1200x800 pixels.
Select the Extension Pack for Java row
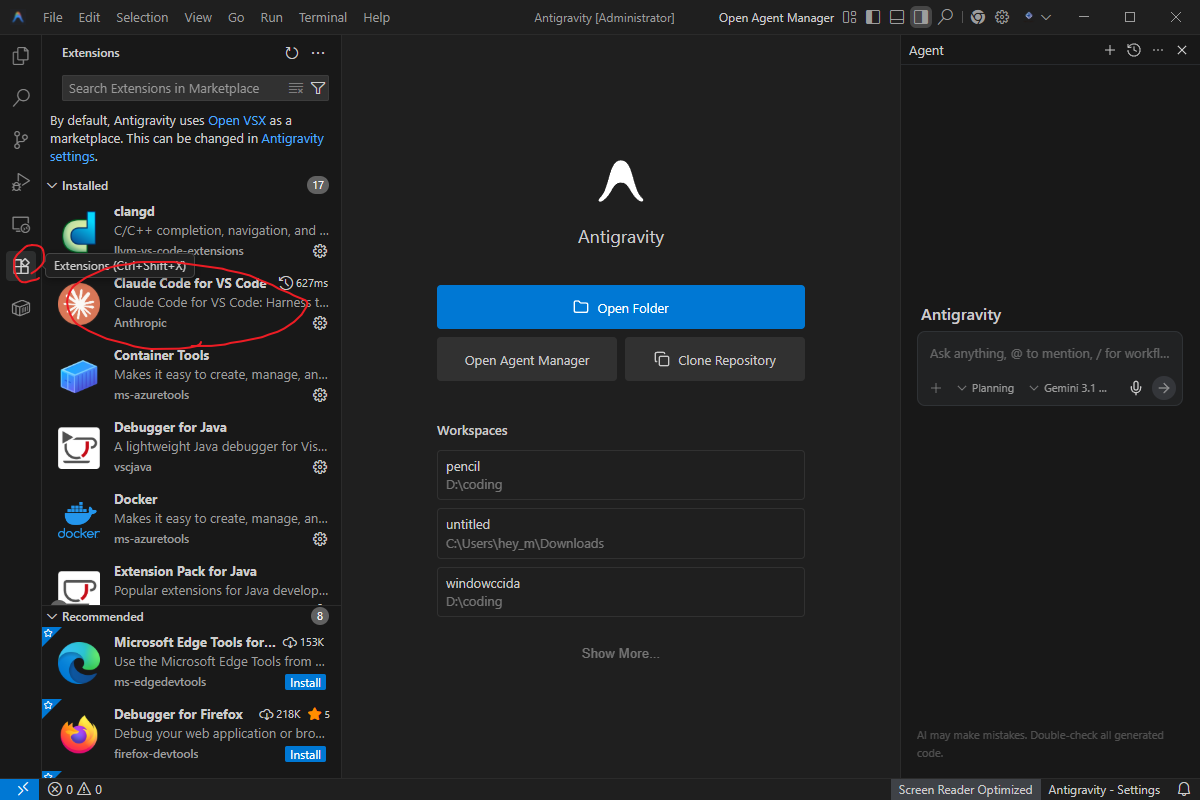(x=191, y=581)
